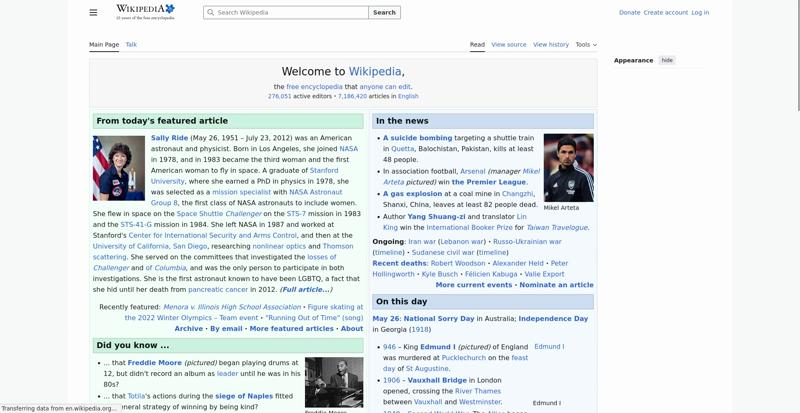Click the Log in link

700,13
